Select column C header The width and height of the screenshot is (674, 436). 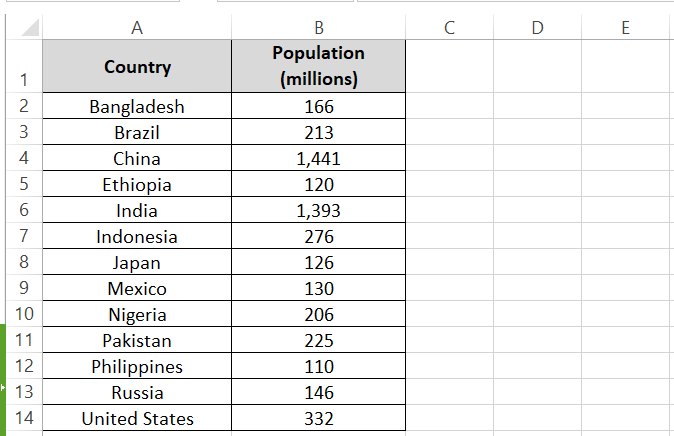click(449, 28)
